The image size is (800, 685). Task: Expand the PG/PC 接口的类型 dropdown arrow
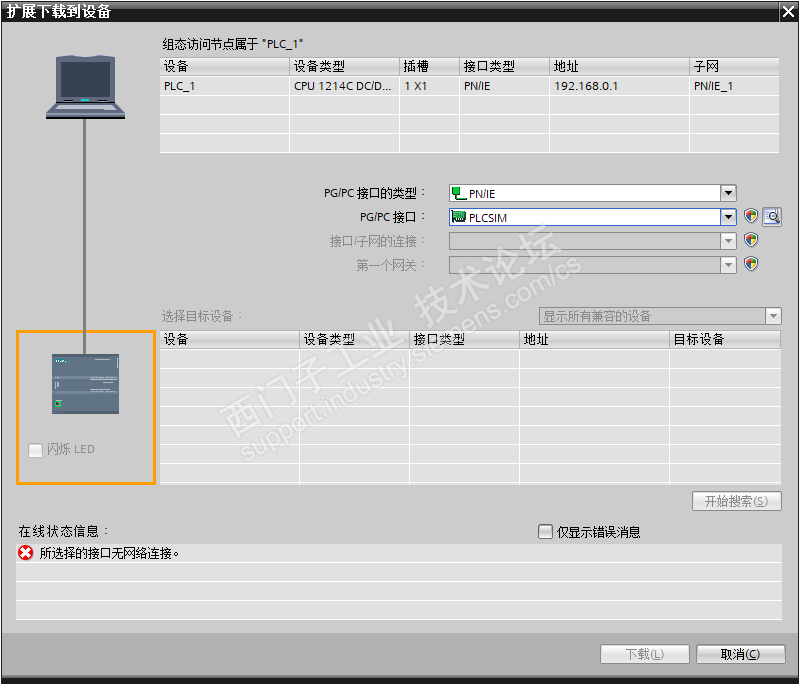[x=728, y=193]
